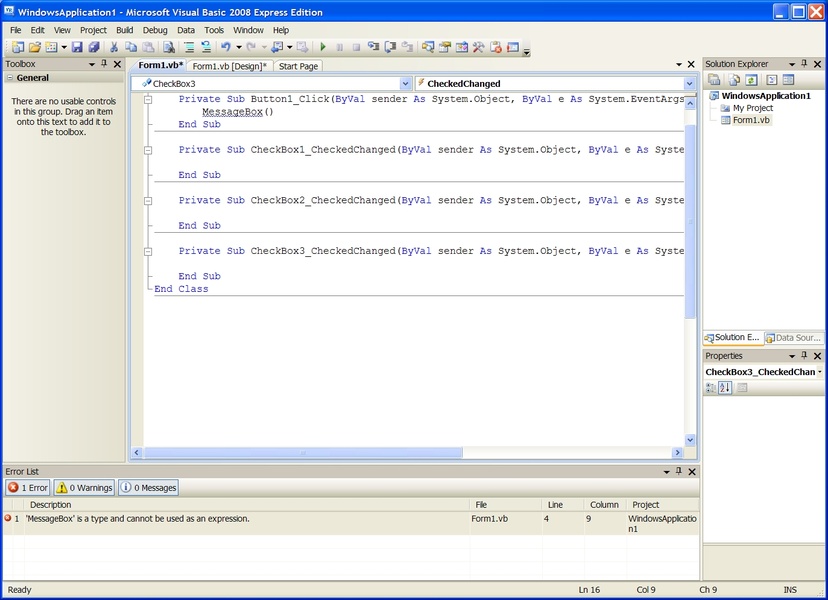Click the Undo arrow icon

(226, 47)
